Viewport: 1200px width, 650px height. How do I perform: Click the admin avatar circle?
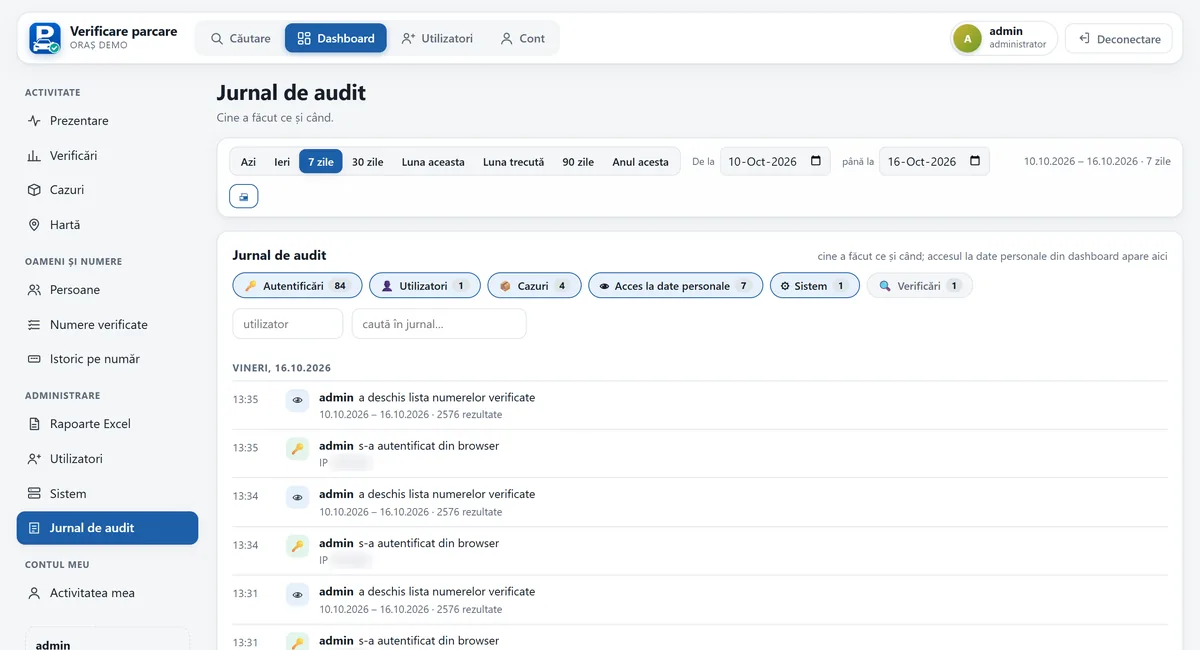pos(967,38)
